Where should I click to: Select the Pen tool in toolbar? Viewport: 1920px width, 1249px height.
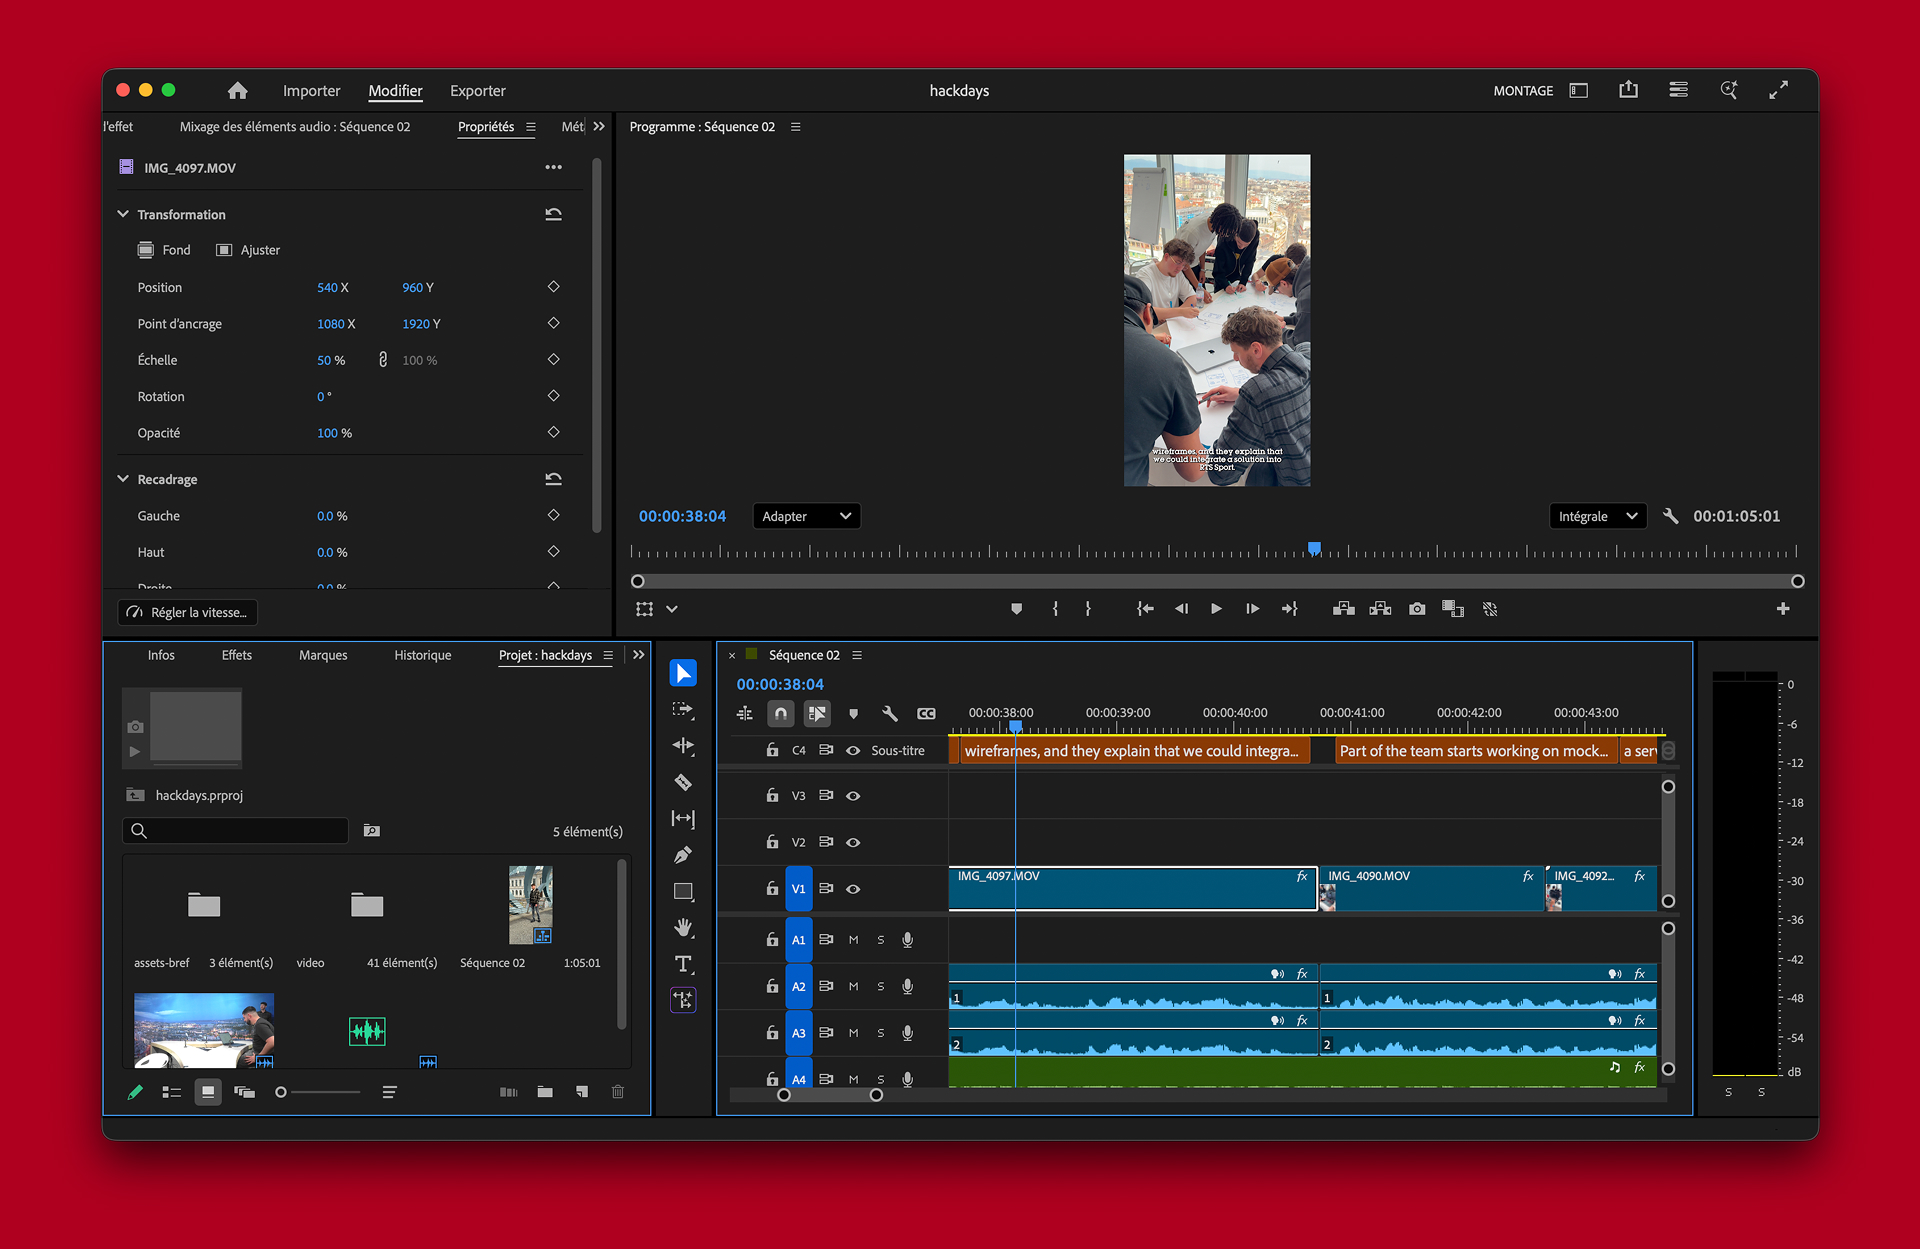[x=683, y=855]
